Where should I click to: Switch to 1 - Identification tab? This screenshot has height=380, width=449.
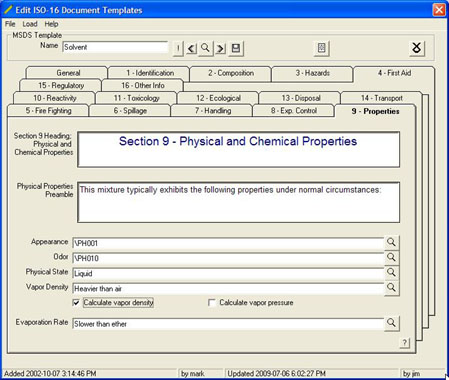[x=150, y=73]
